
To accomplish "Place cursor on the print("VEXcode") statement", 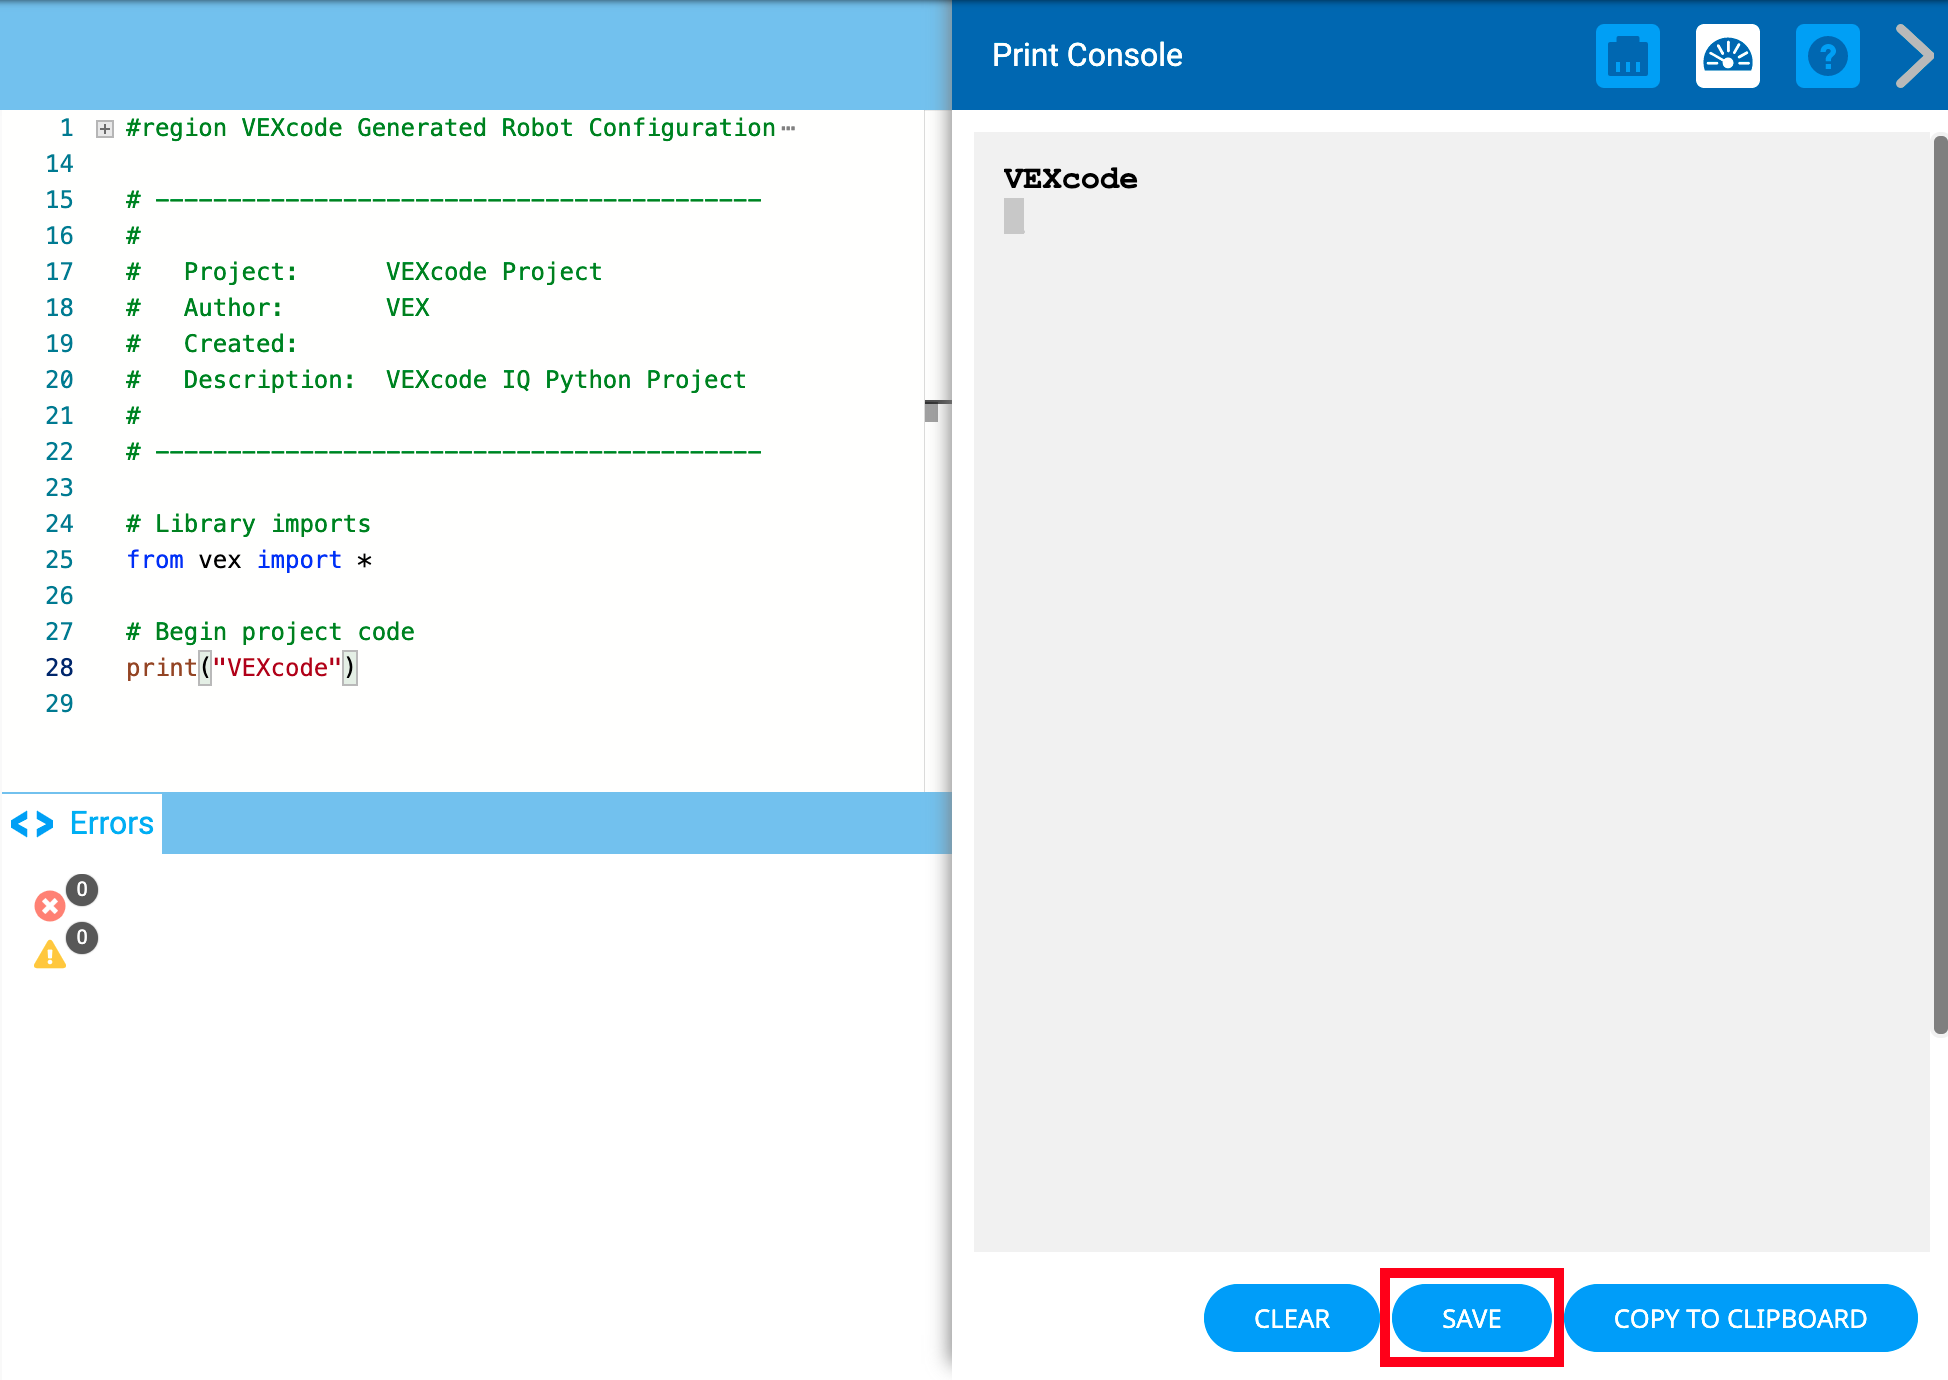I will pyautogui.click(x=240, y=667).
